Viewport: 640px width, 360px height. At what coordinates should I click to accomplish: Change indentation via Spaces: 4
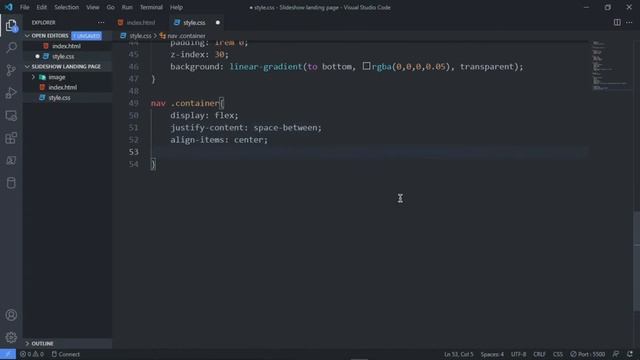[492, 354]
